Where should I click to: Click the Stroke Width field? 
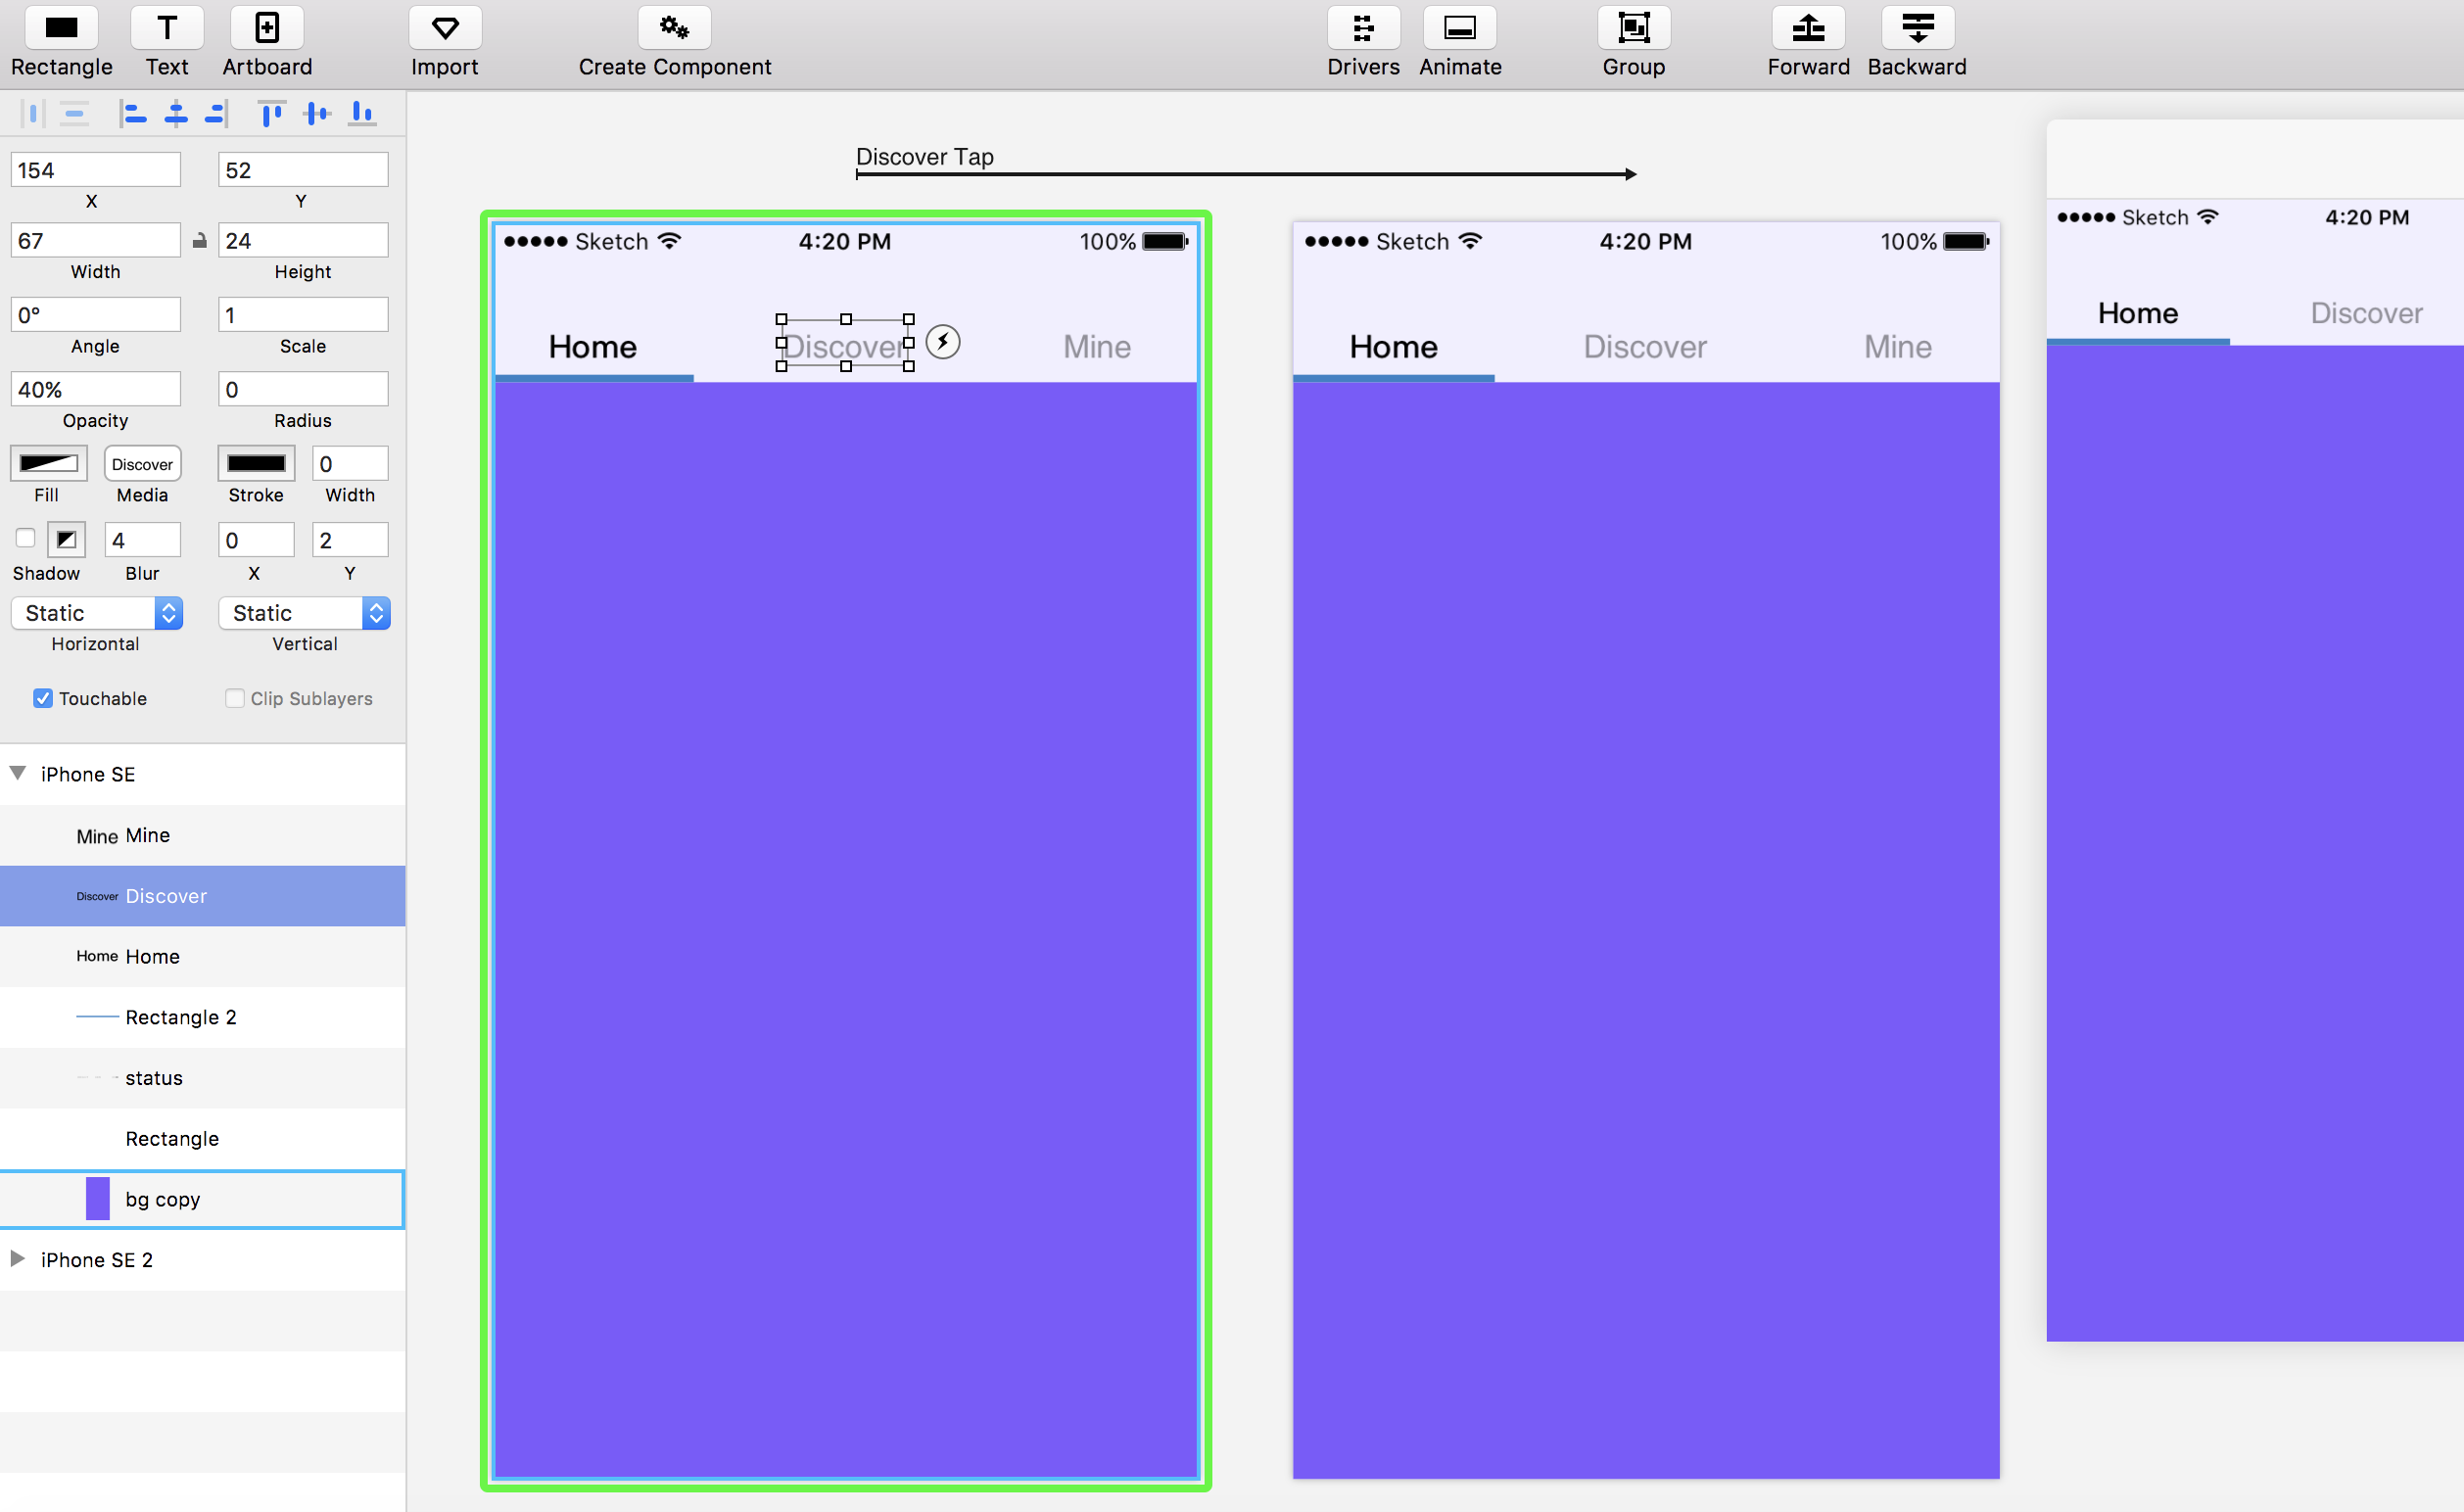coord(350,464)
